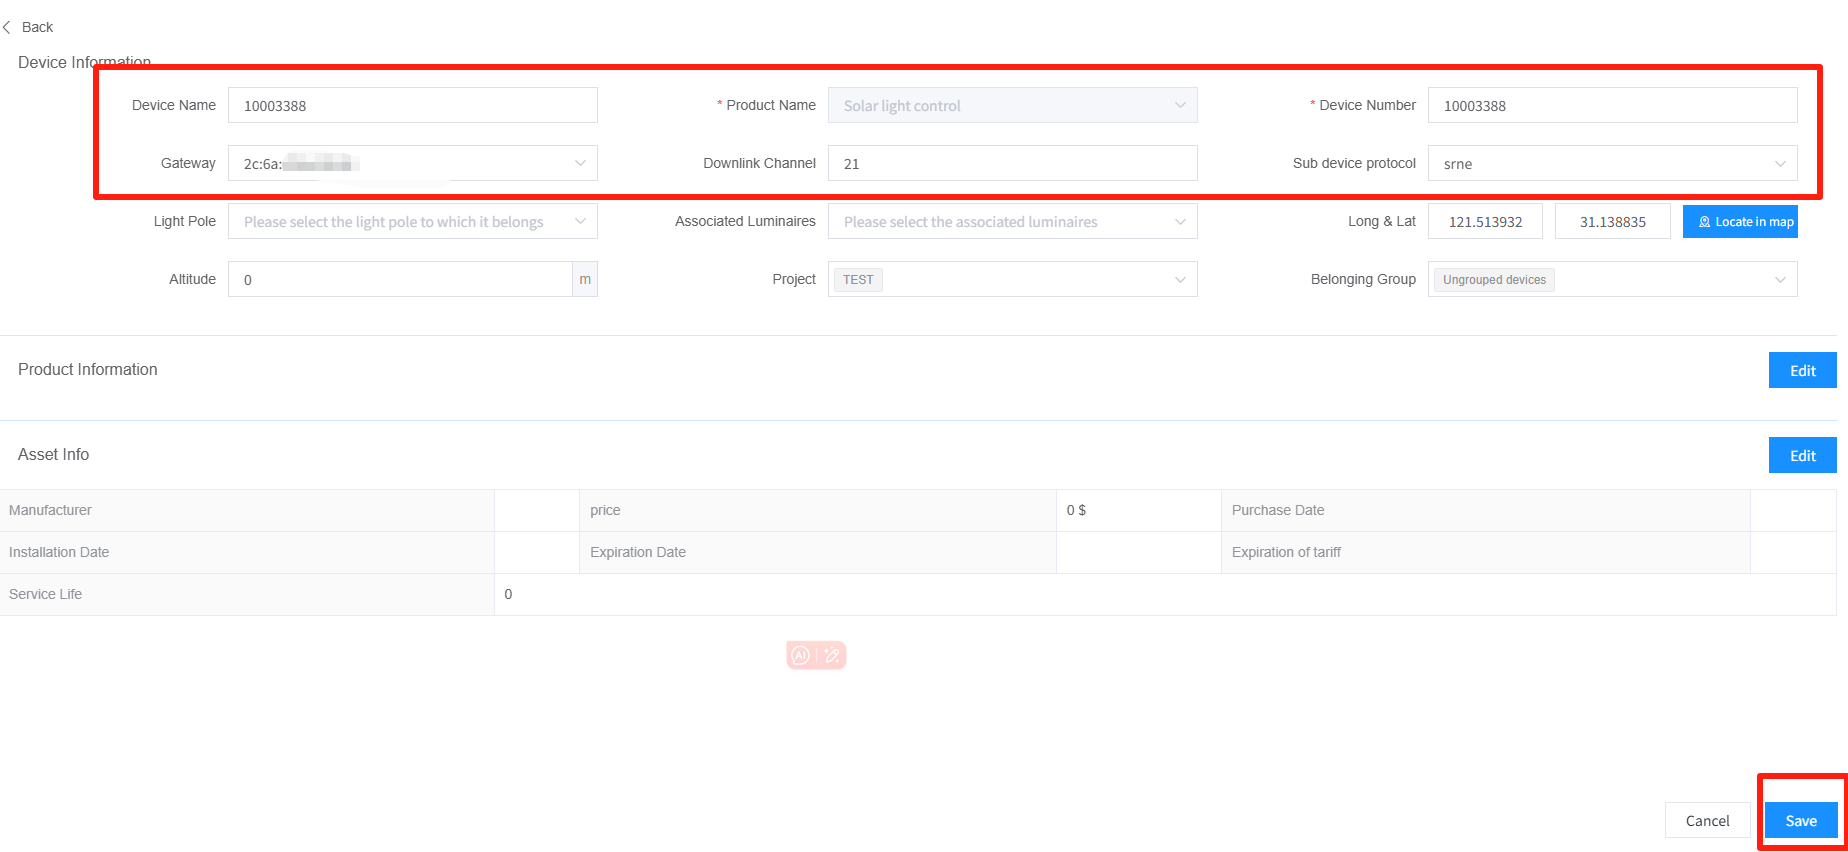
Task: Click the Altitude input field
Action: pos(400,279)
